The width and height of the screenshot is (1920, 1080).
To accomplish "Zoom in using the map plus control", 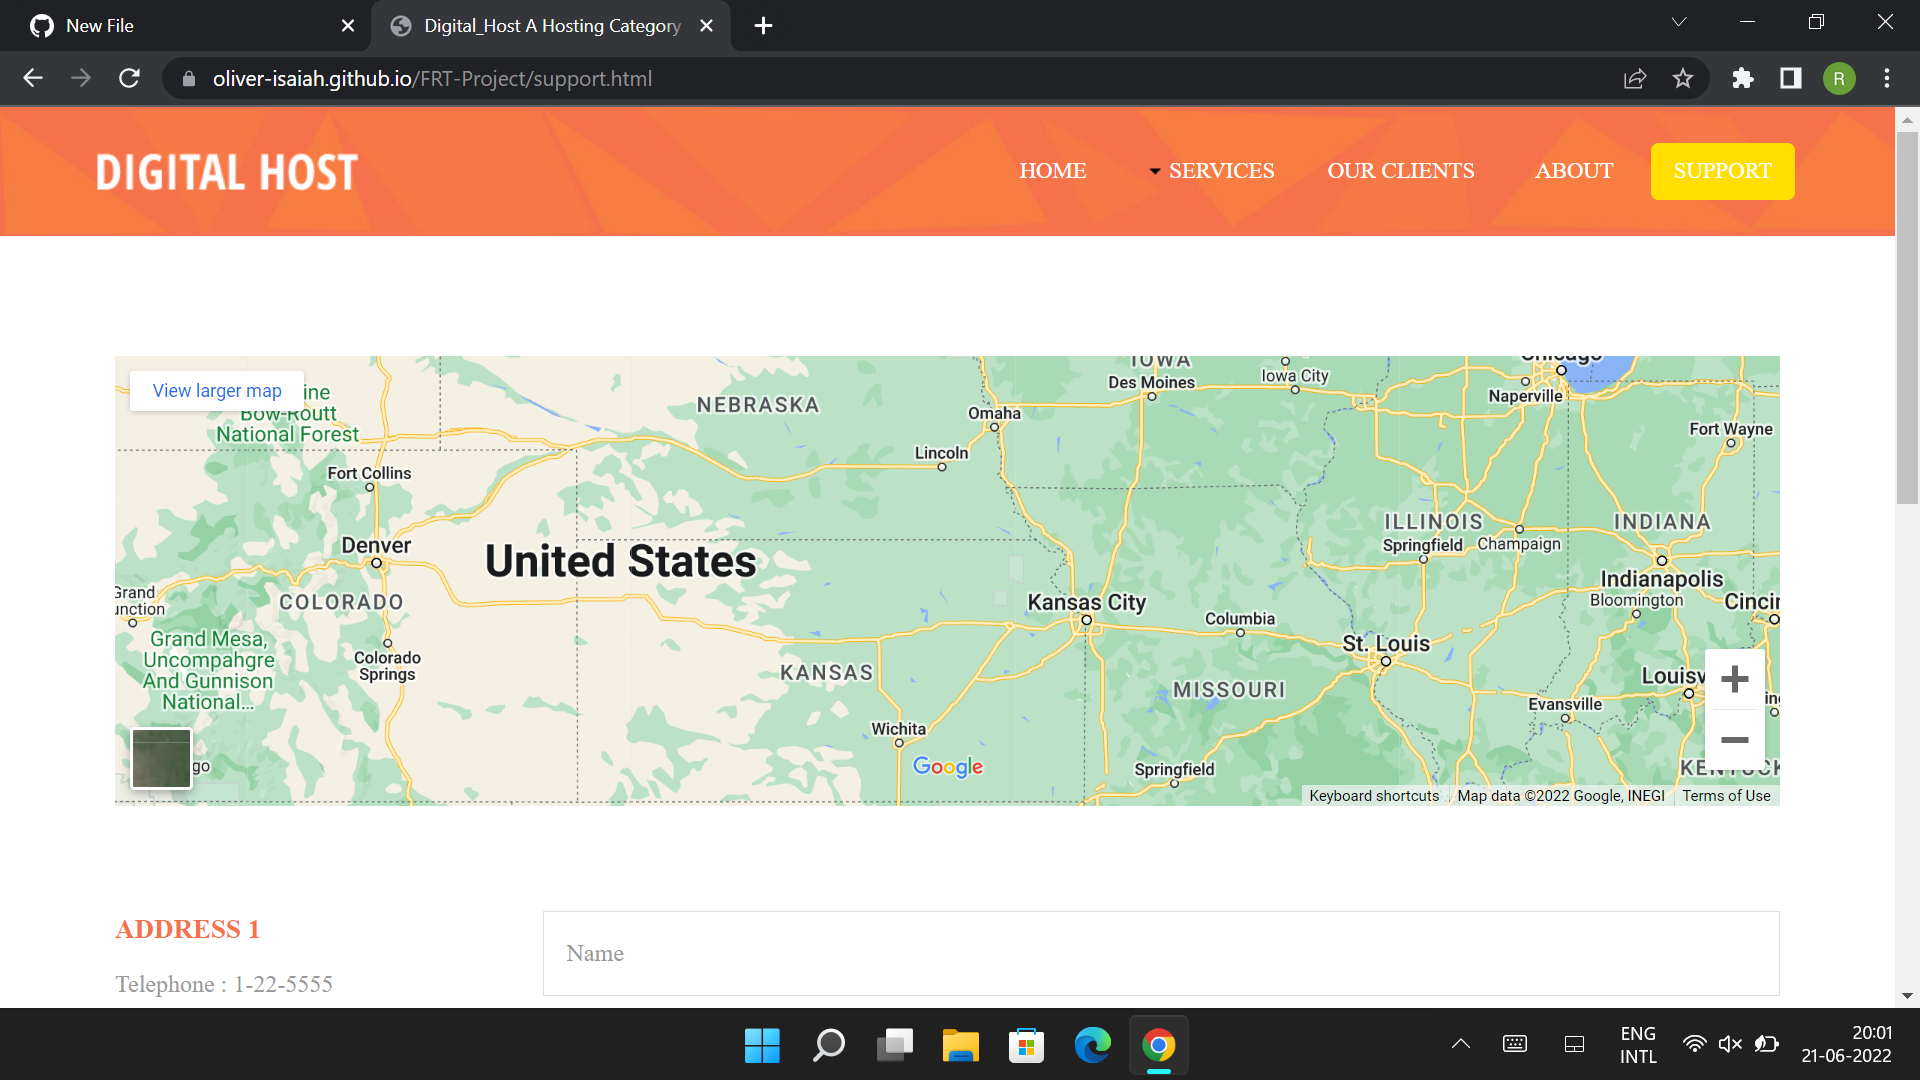I will 1735,679.
